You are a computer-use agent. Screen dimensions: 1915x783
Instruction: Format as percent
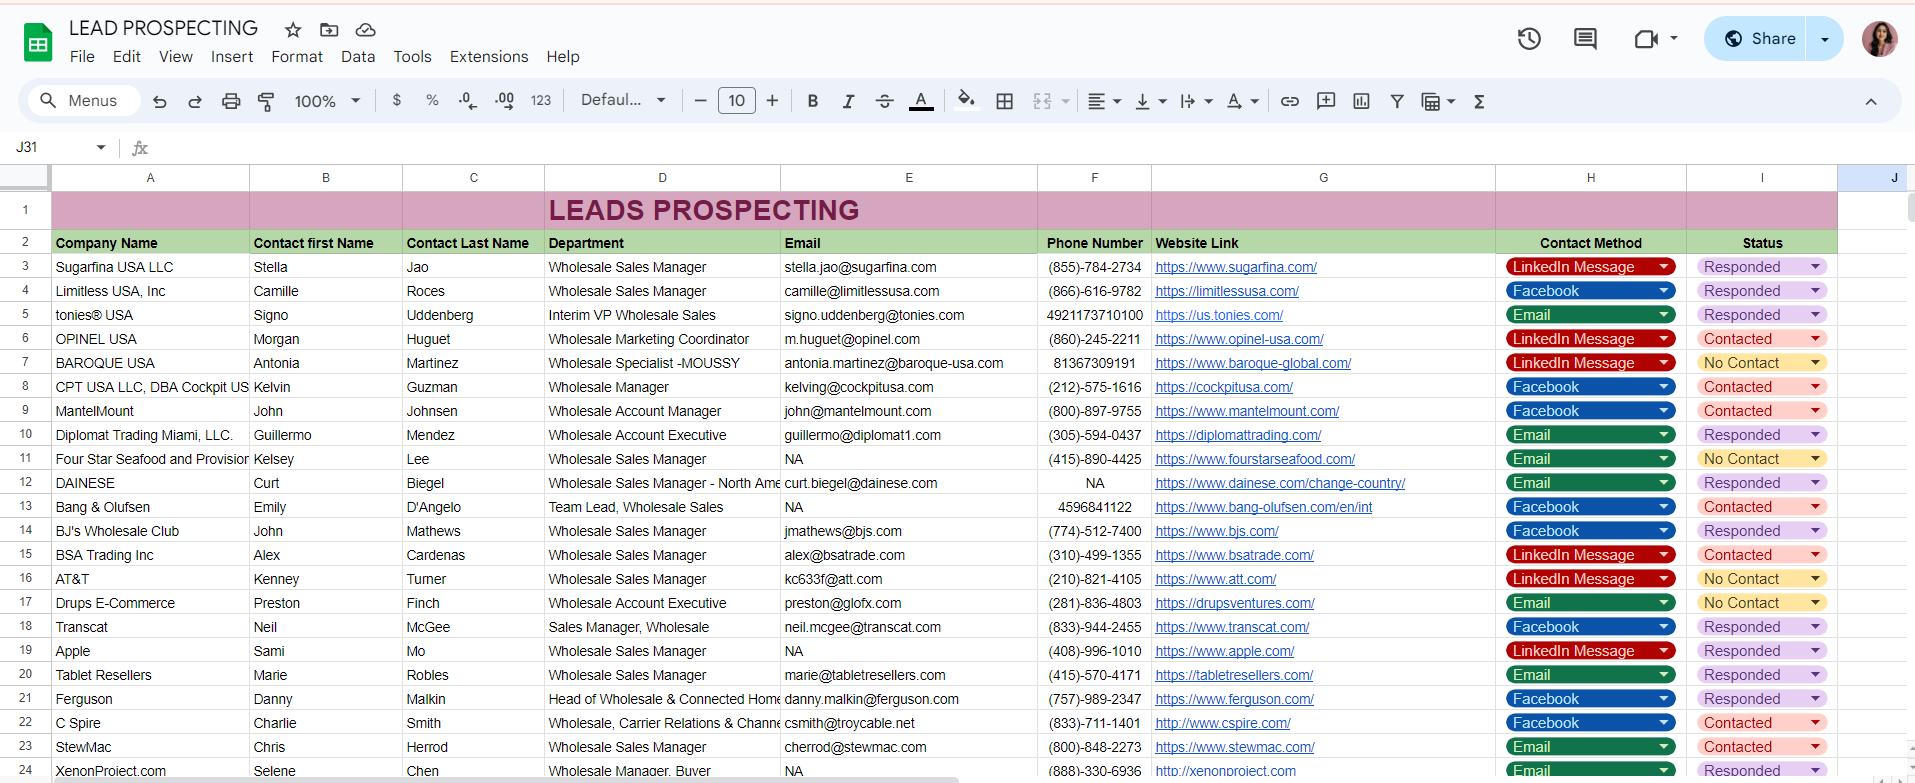(x=432, y=101)
